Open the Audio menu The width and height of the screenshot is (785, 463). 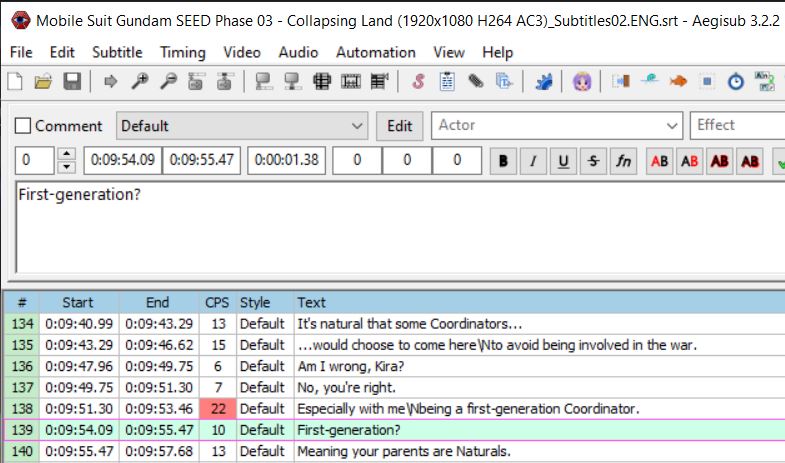[x=298, y=52]
